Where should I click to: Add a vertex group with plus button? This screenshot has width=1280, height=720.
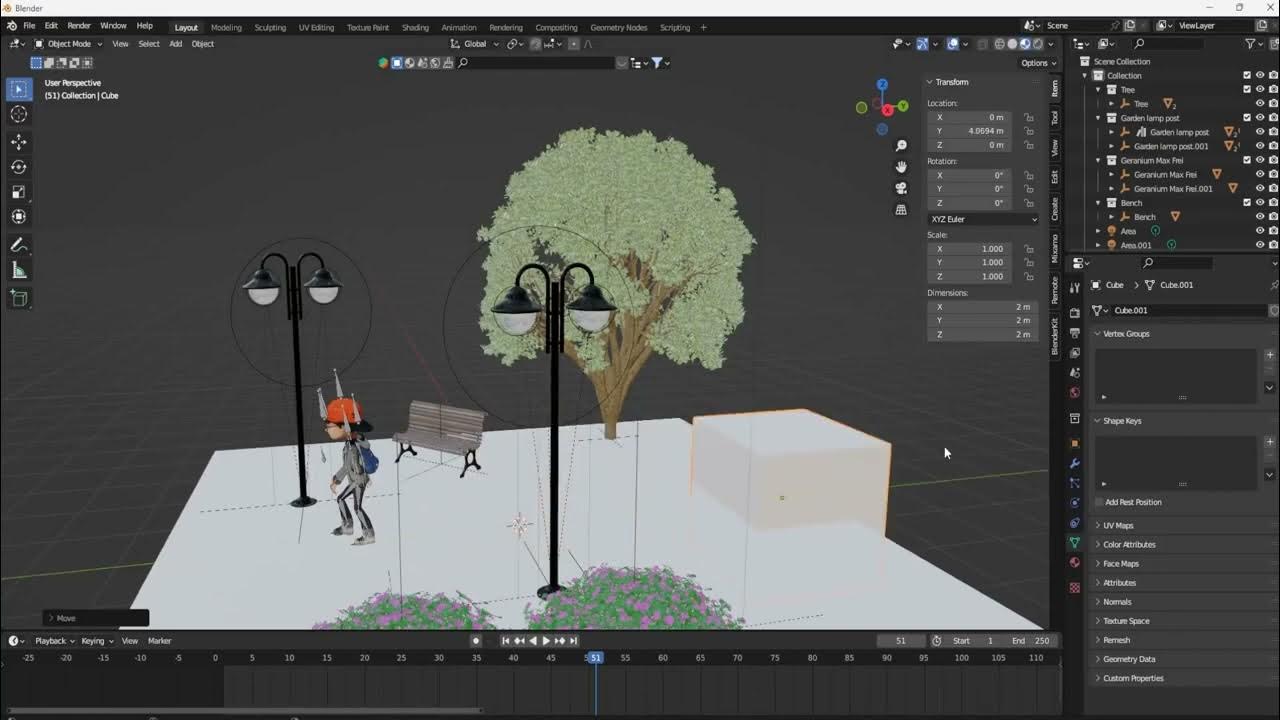pos(1270,354)
